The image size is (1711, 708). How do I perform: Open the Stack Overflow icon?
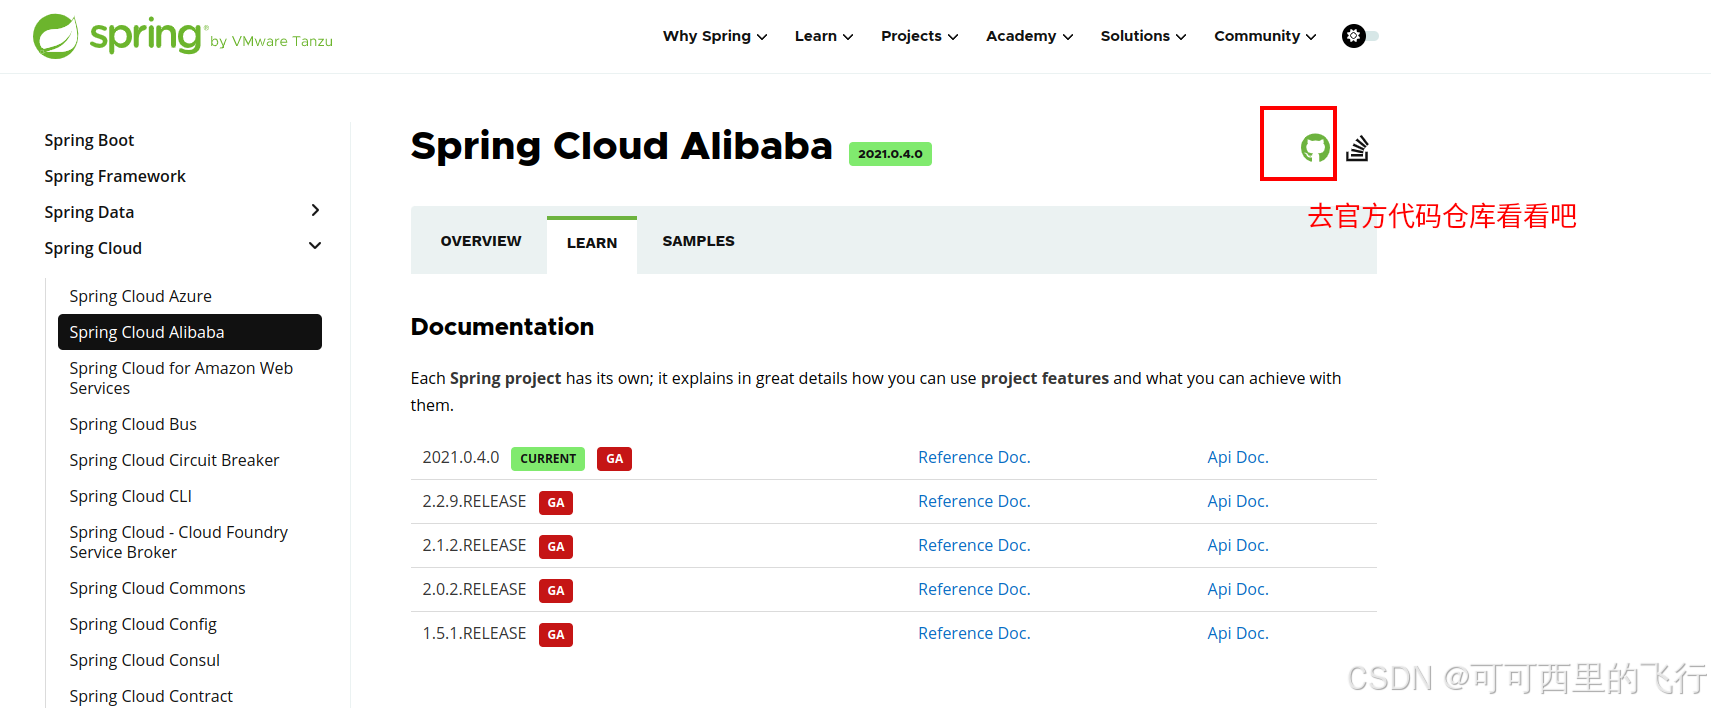(x=1357, y=148)
